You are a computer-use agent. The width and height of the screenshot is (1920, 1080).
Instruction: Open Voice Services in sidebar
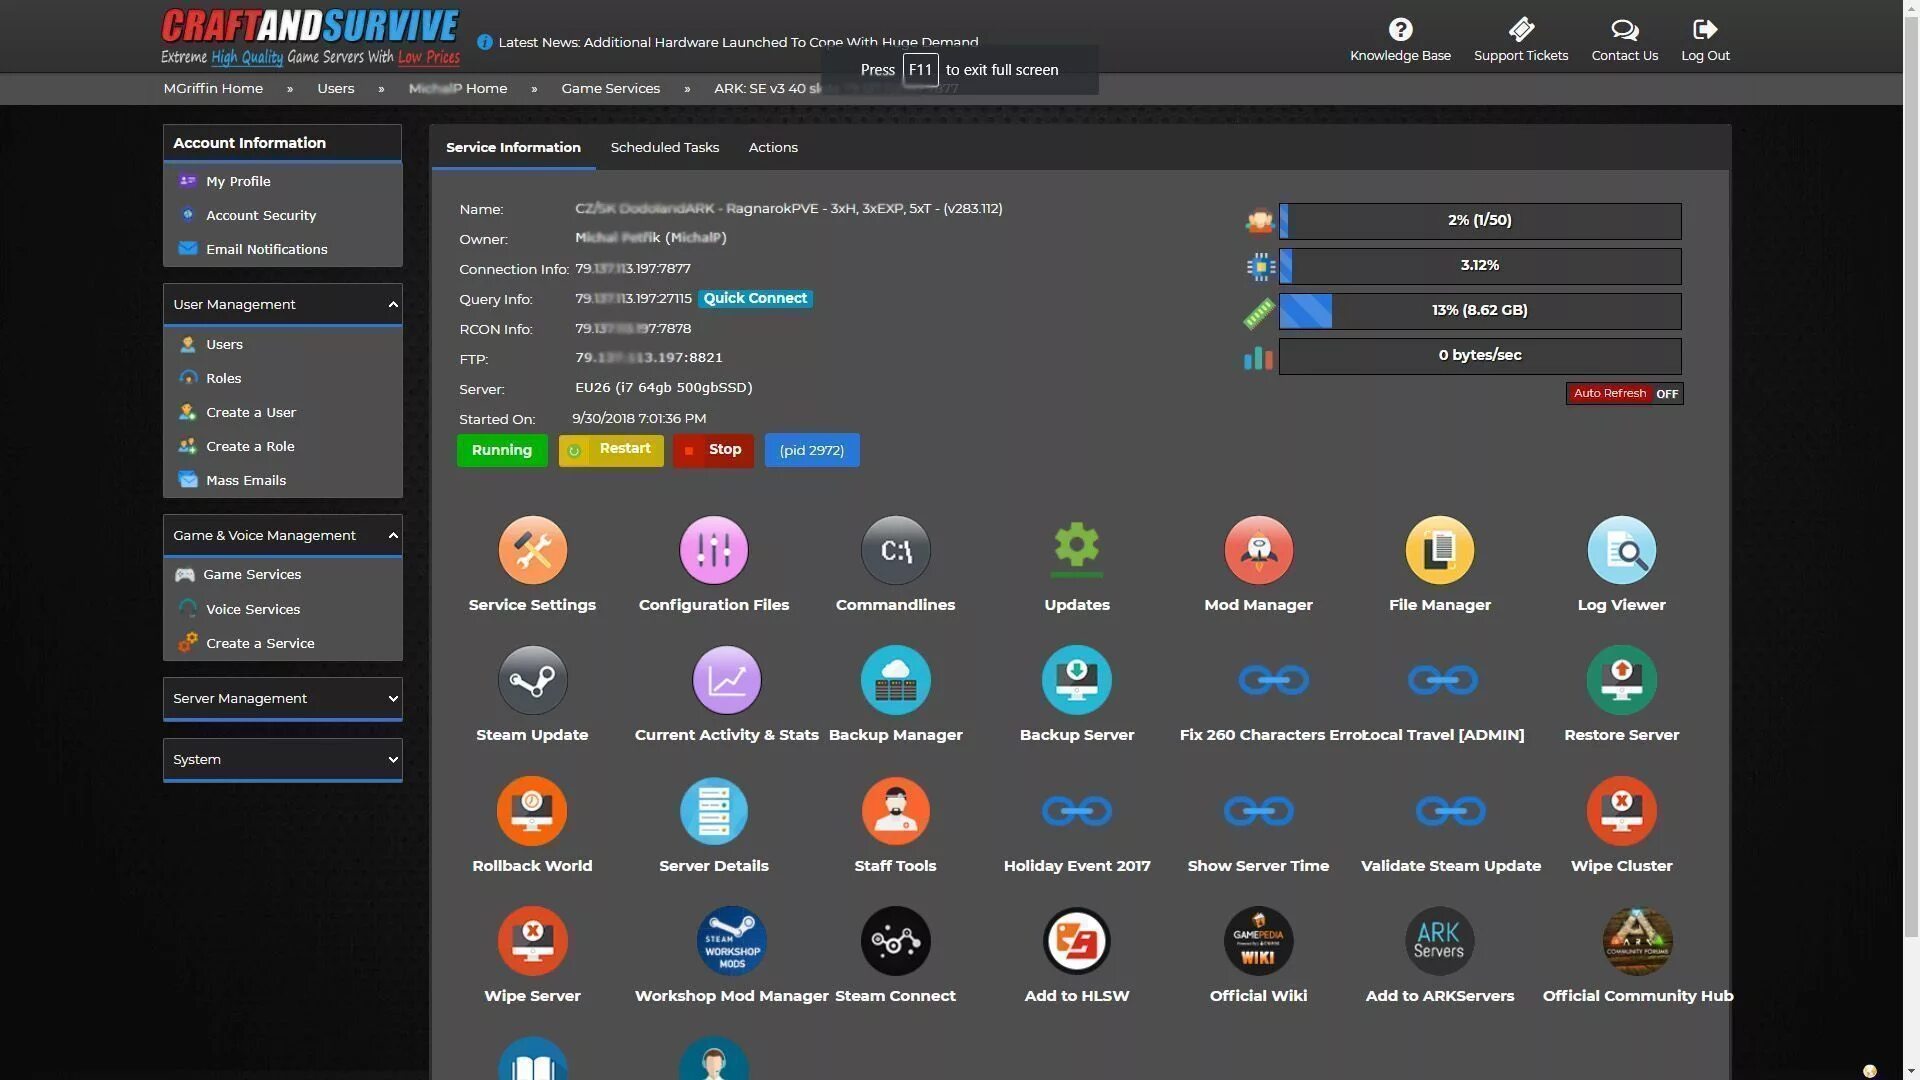tap(252, 610)
